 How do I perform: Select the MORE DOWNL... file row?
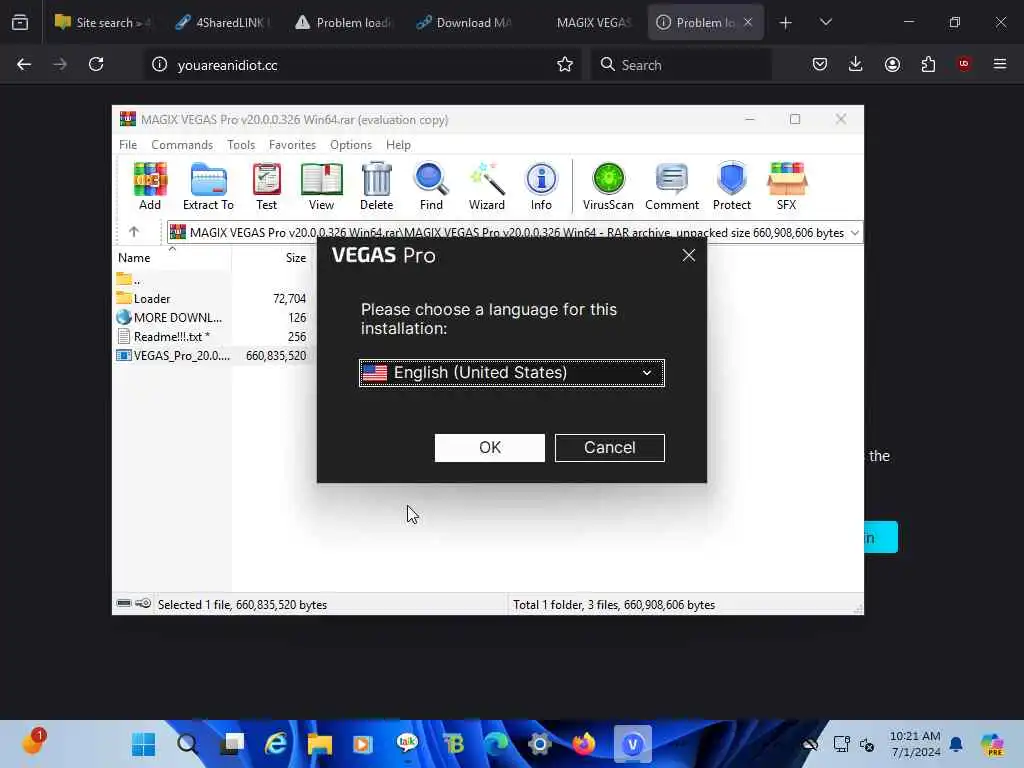point(211,317)
